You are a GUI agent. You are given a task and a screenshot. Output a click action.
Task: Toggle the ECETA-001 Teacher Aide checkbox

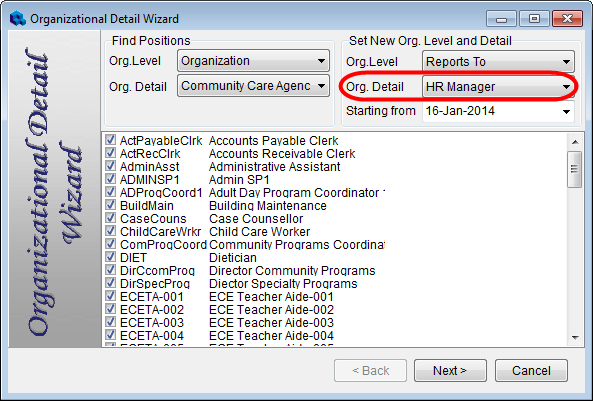tap(110, 295)
